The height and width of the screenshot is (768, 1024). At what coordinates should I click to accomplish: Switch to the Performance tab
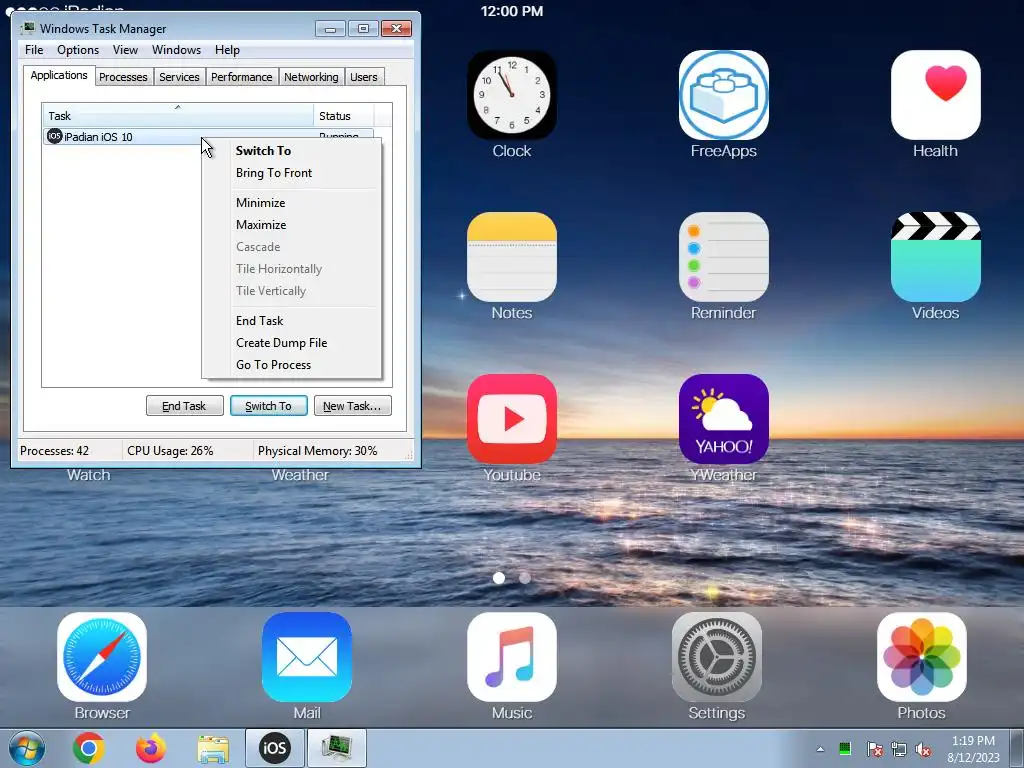point(242,77)
